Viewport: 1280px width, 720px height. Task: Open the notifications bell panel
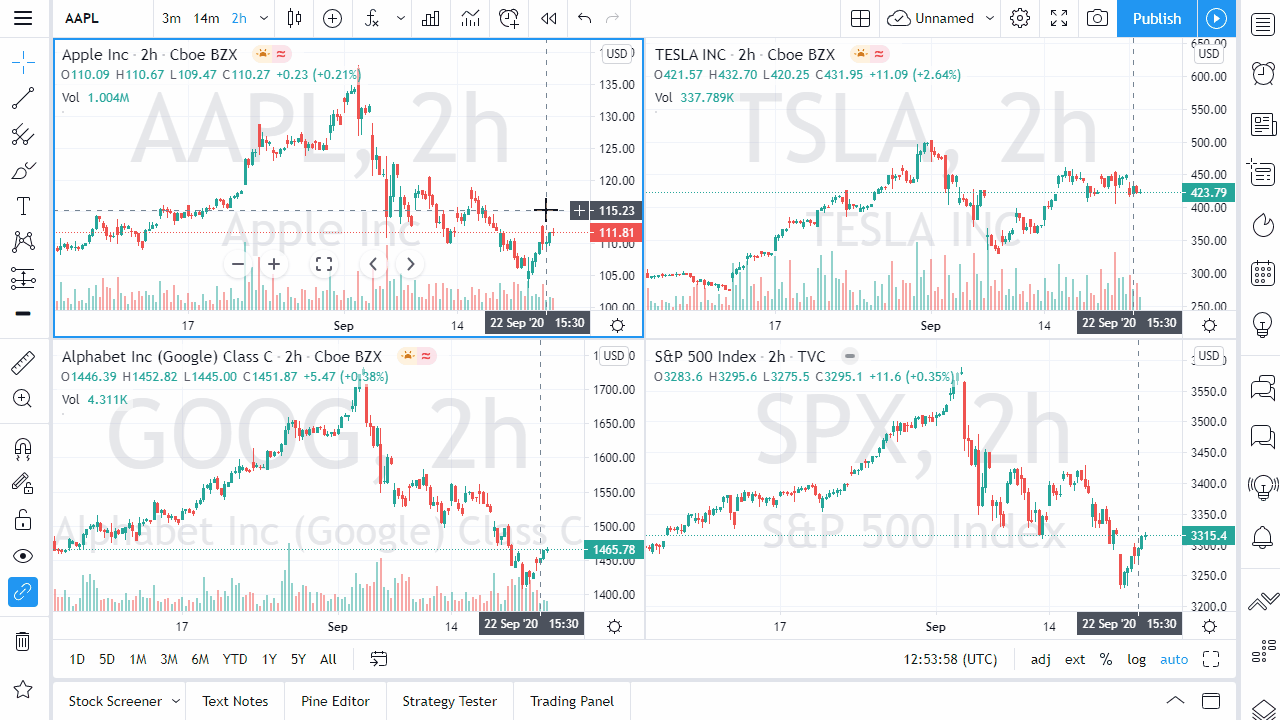pos(1263,537)
